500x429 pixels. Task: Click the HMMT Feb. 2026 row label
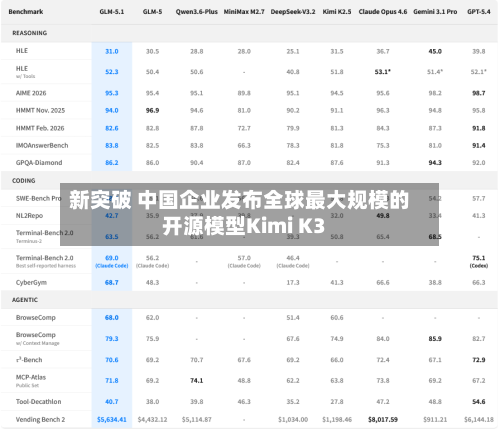click(x=40, y=128)
